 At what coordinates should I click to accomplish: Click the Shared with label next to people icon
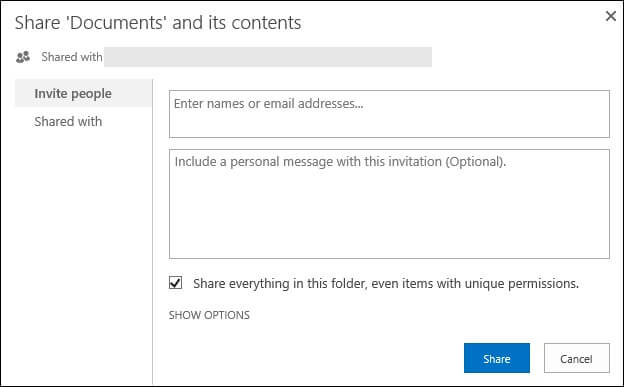[x=72, y=57]
